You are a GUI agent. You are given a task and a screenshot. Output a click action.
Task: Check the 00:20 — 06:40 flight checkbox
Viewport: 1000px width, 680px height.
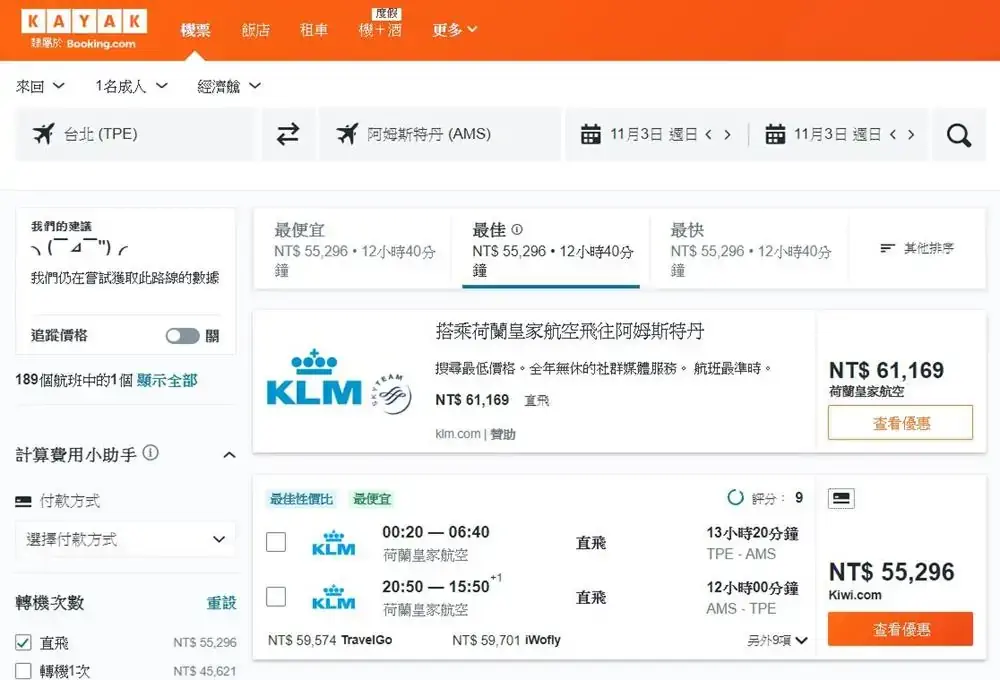276,542
